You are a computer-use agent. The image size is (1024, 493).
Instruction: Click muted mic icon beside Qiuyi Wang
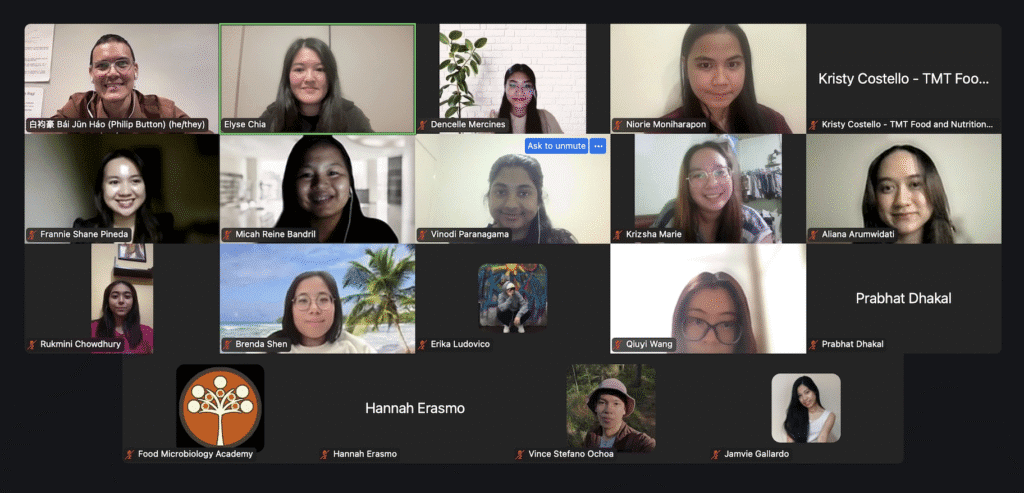(x=618, y=344)
